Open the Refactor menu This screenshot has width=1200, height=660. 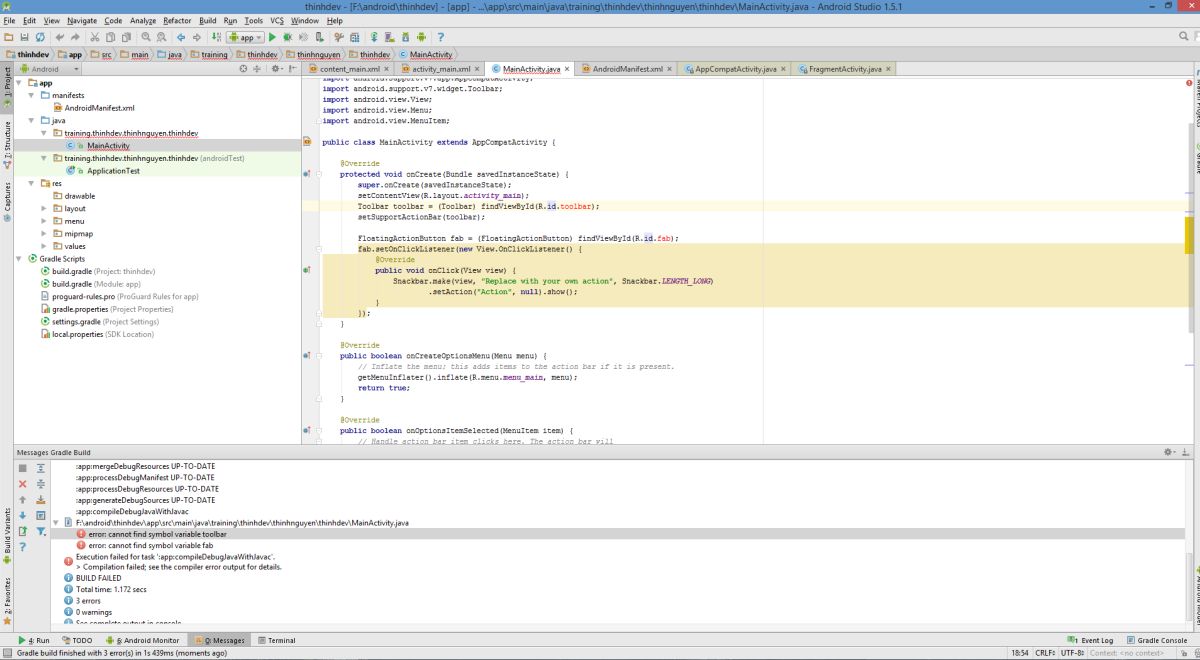point(177,20)
